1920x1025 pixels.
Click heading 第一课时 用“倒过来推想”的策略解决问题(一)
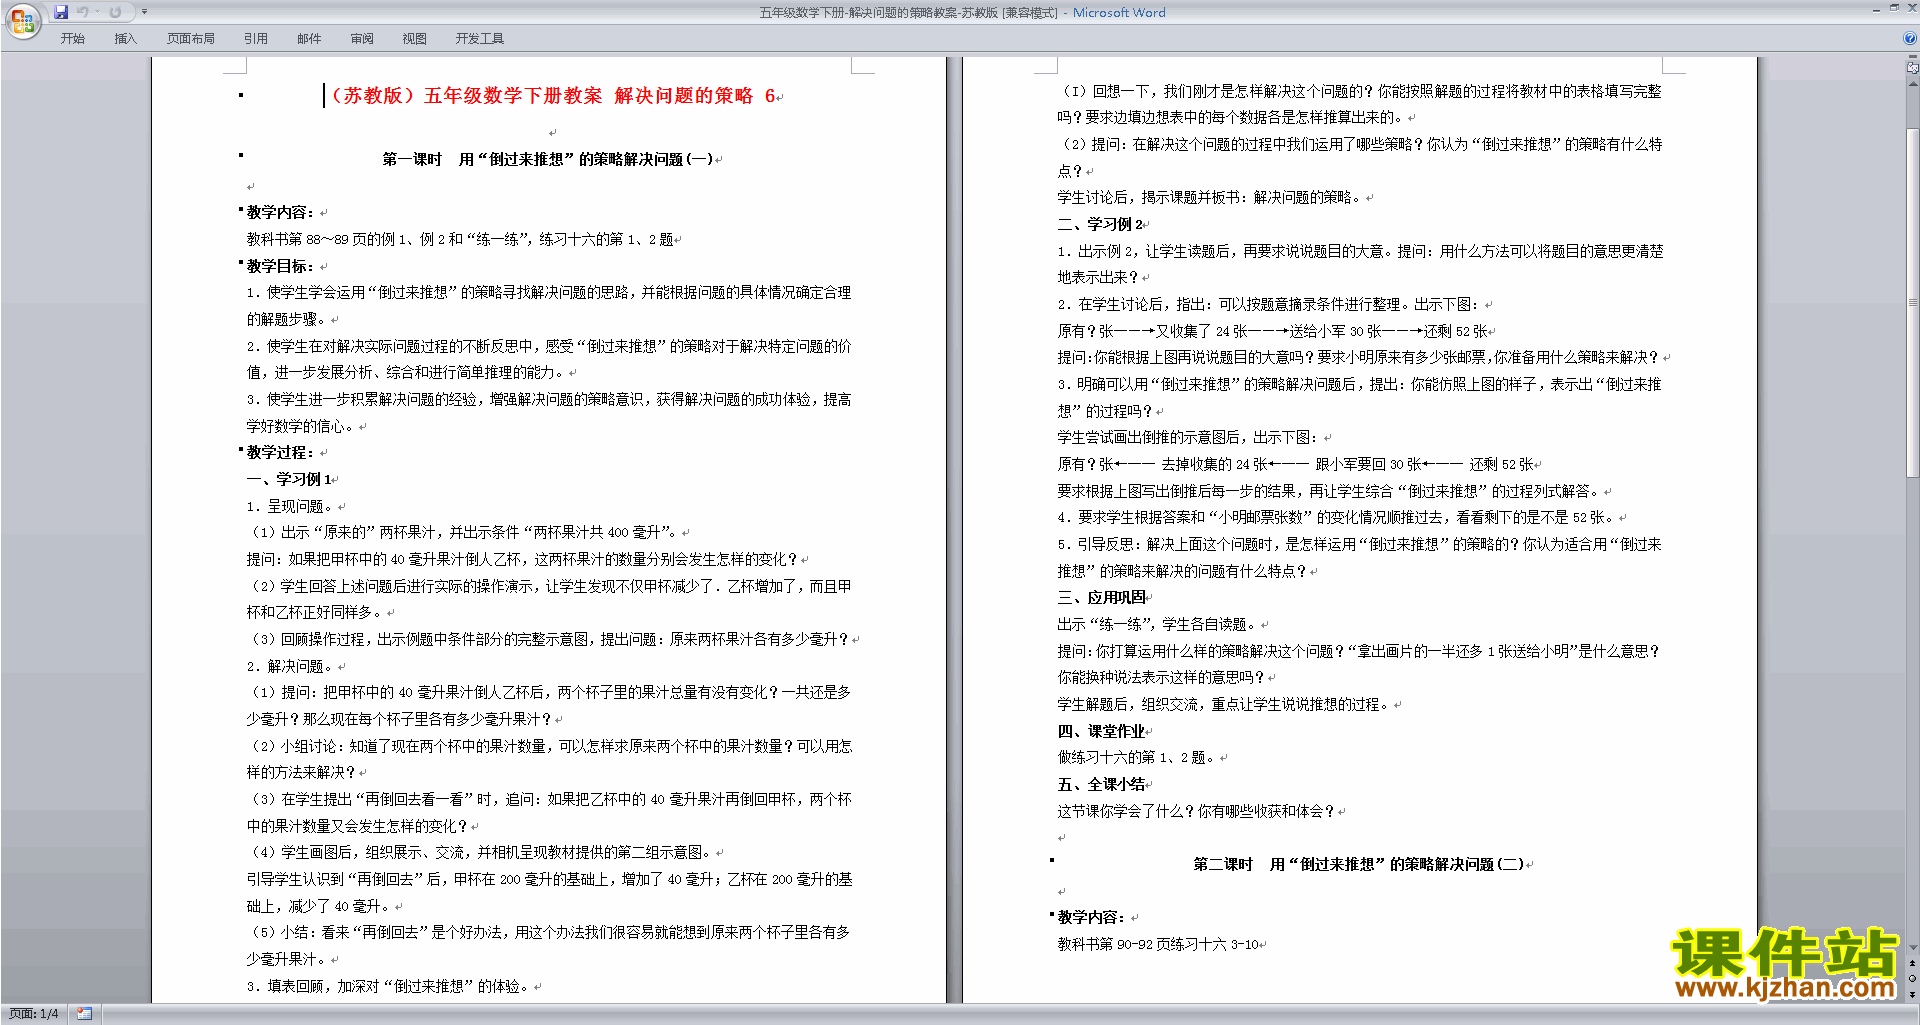coord(548,159)
